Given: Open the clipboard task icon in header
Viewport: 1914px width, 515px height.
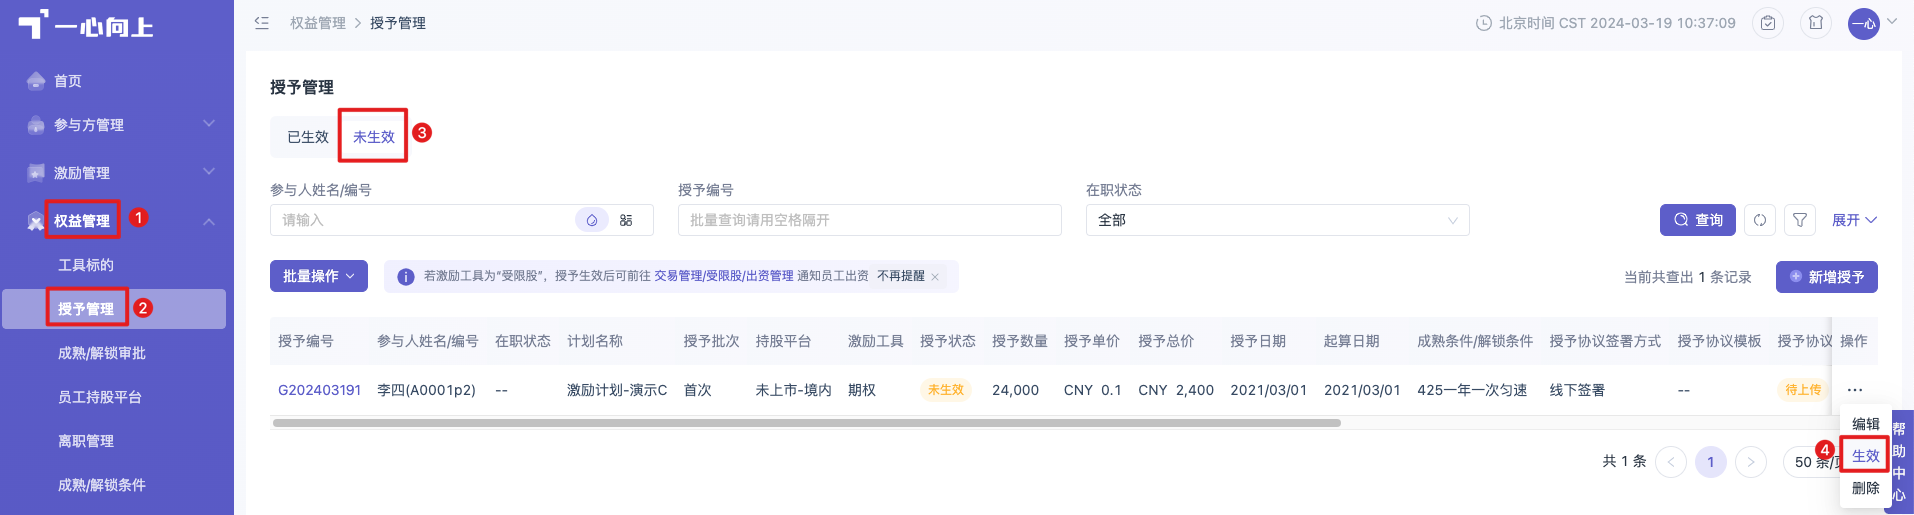Looking at the screenshot, I should click(x=1768, y=23).
